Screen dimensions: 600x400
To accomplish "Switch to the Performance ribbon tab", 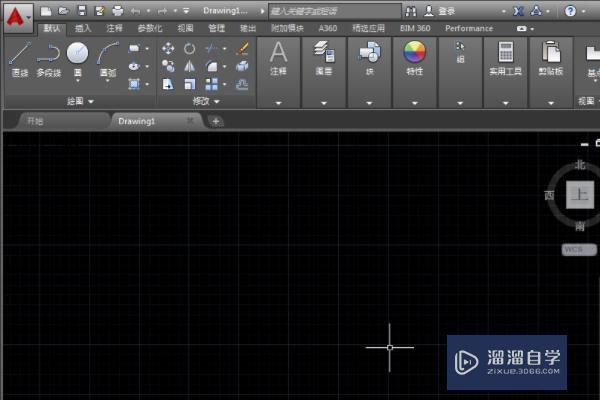I will pyautogui.click(x=469, y=28).
